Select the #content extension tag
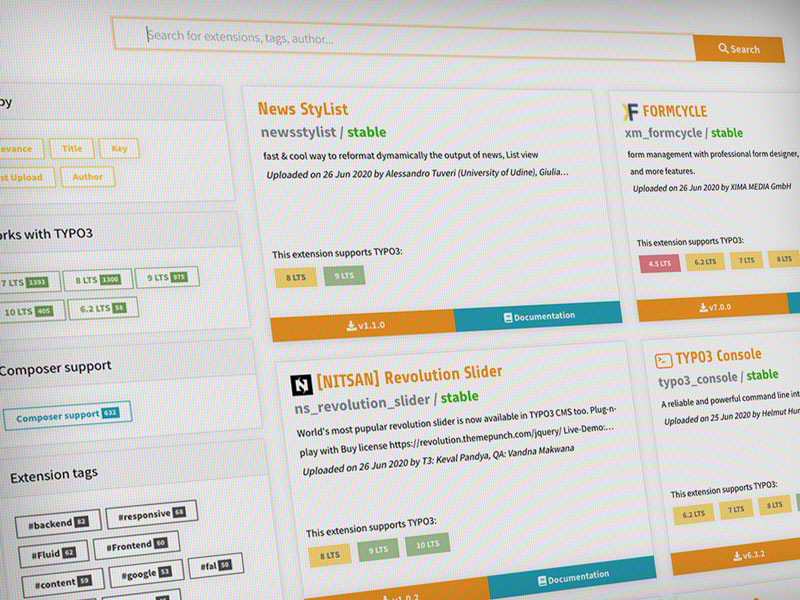Screen dimensions: 800x600 [63, 582]
